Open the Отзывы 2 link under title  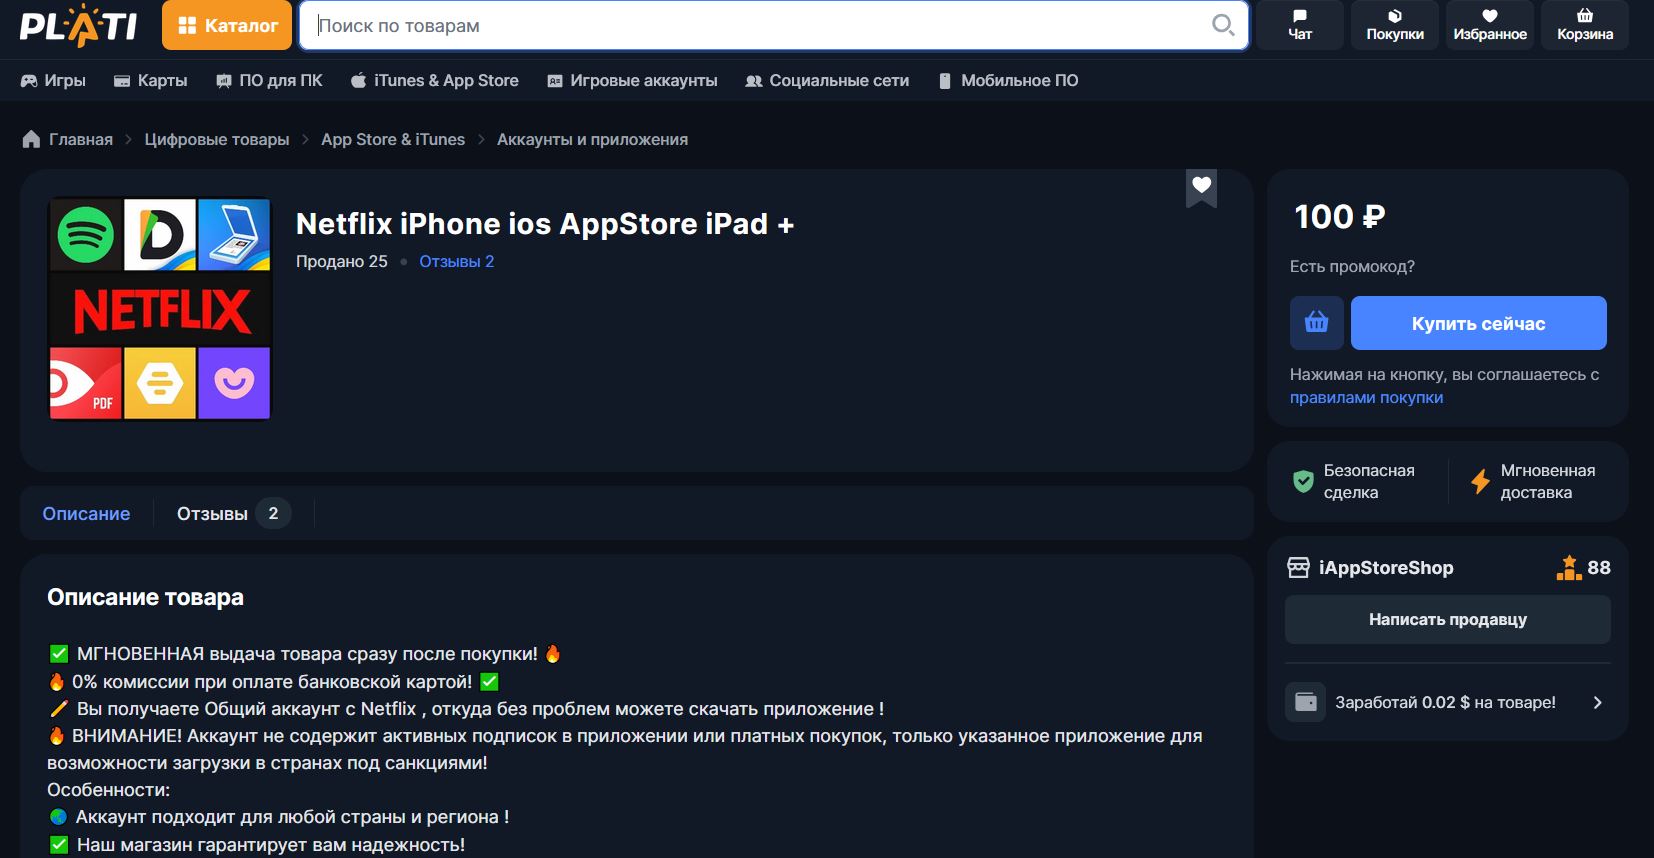click(456, 261)
